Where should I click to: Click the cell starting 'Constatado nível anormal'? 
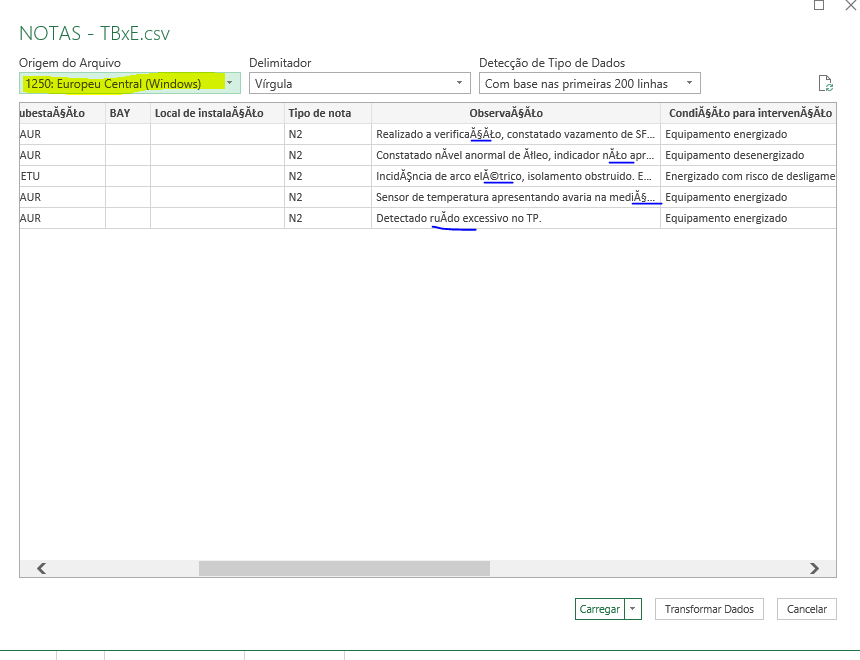[516, 155]
